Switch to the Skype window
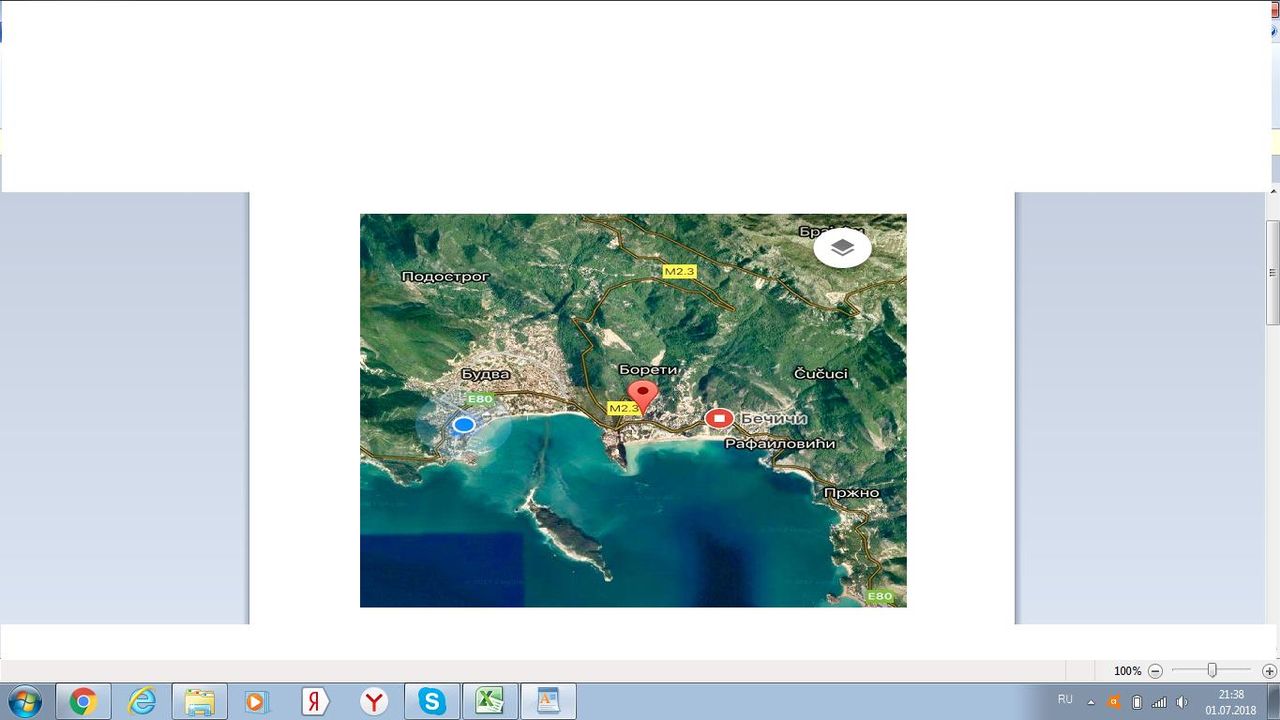 coord(432,701)
